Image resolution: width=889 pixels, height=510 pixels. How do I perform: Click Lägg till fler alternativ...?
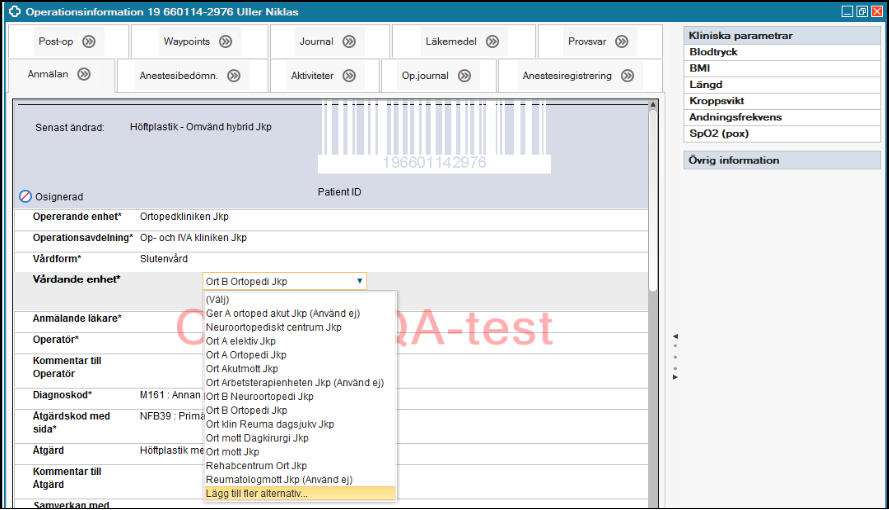click(x=257, y=494)
